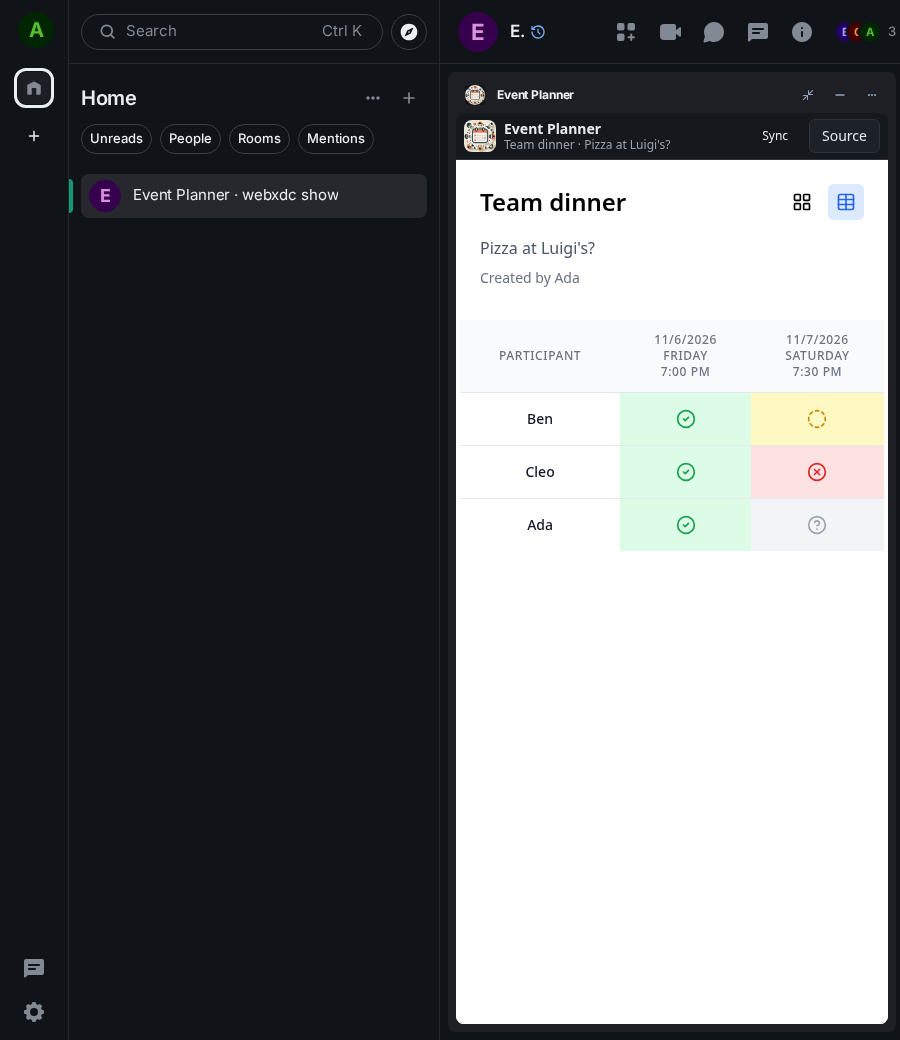Screen dimensions: 900x1040
Task: Toggle Ada's unanswered Saturday response
Action: pyautogui.click(x=816, y=525)
